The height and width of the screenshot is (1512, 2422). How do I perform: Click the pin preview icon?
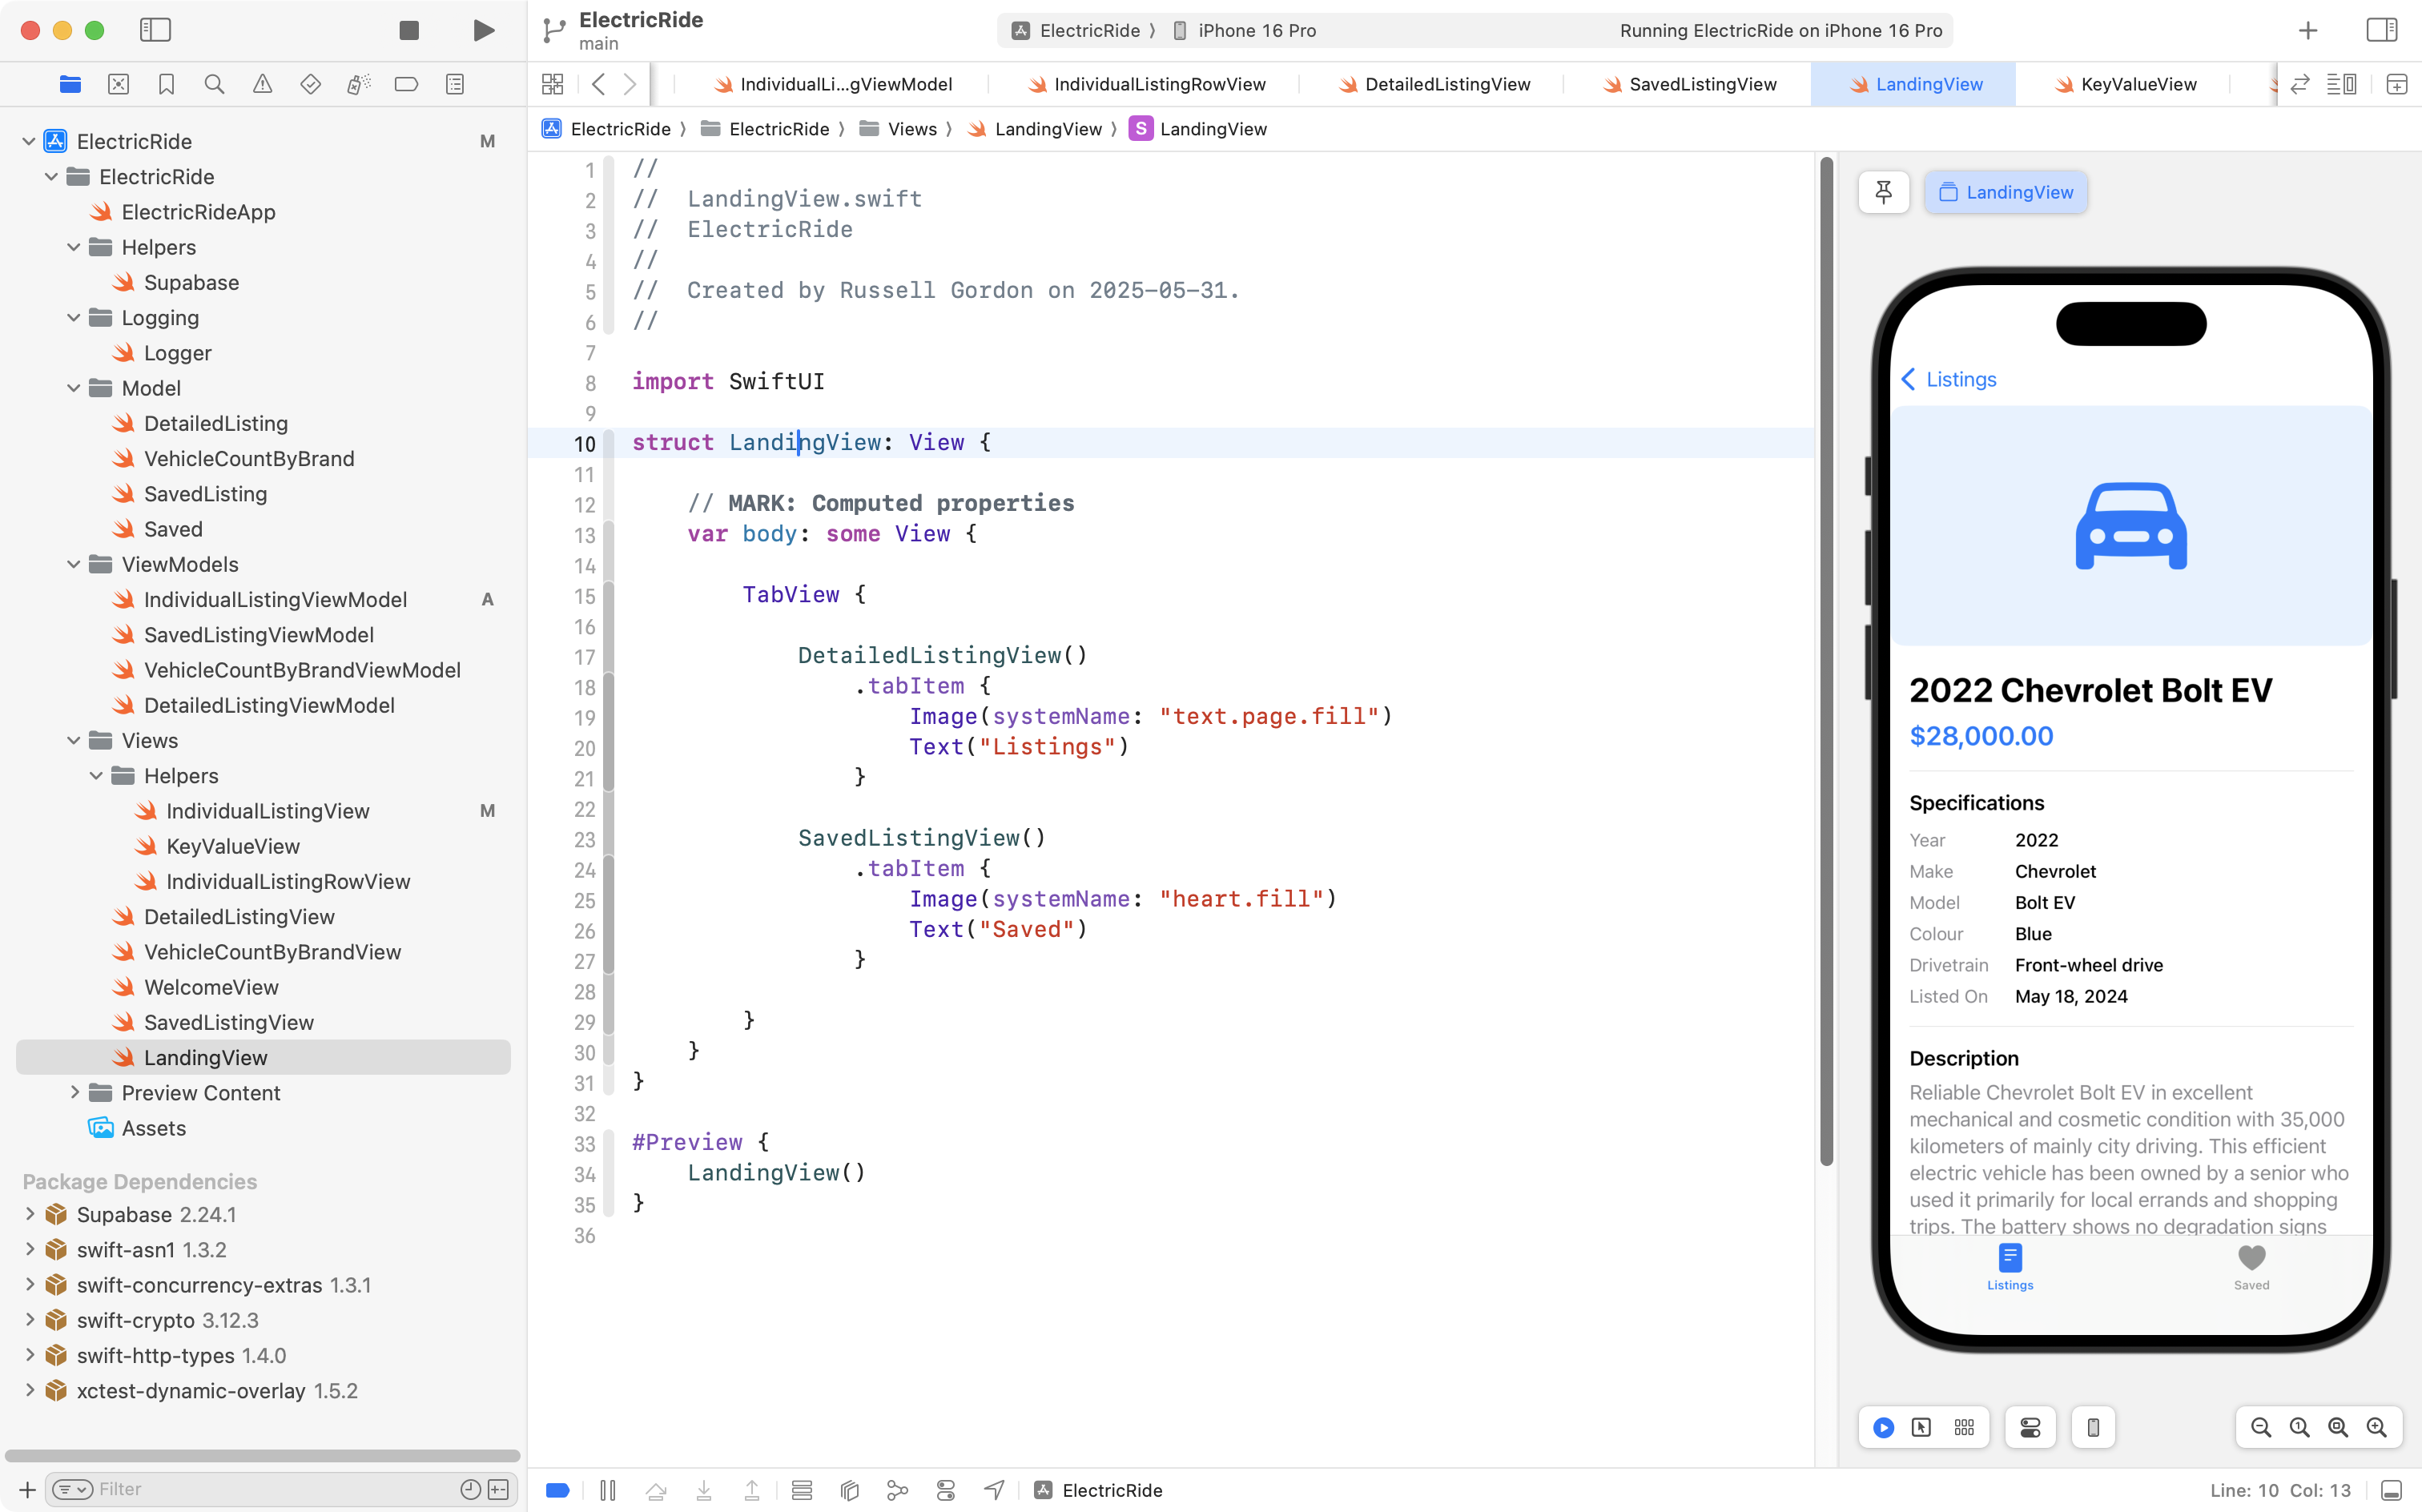coord(1883,192)
